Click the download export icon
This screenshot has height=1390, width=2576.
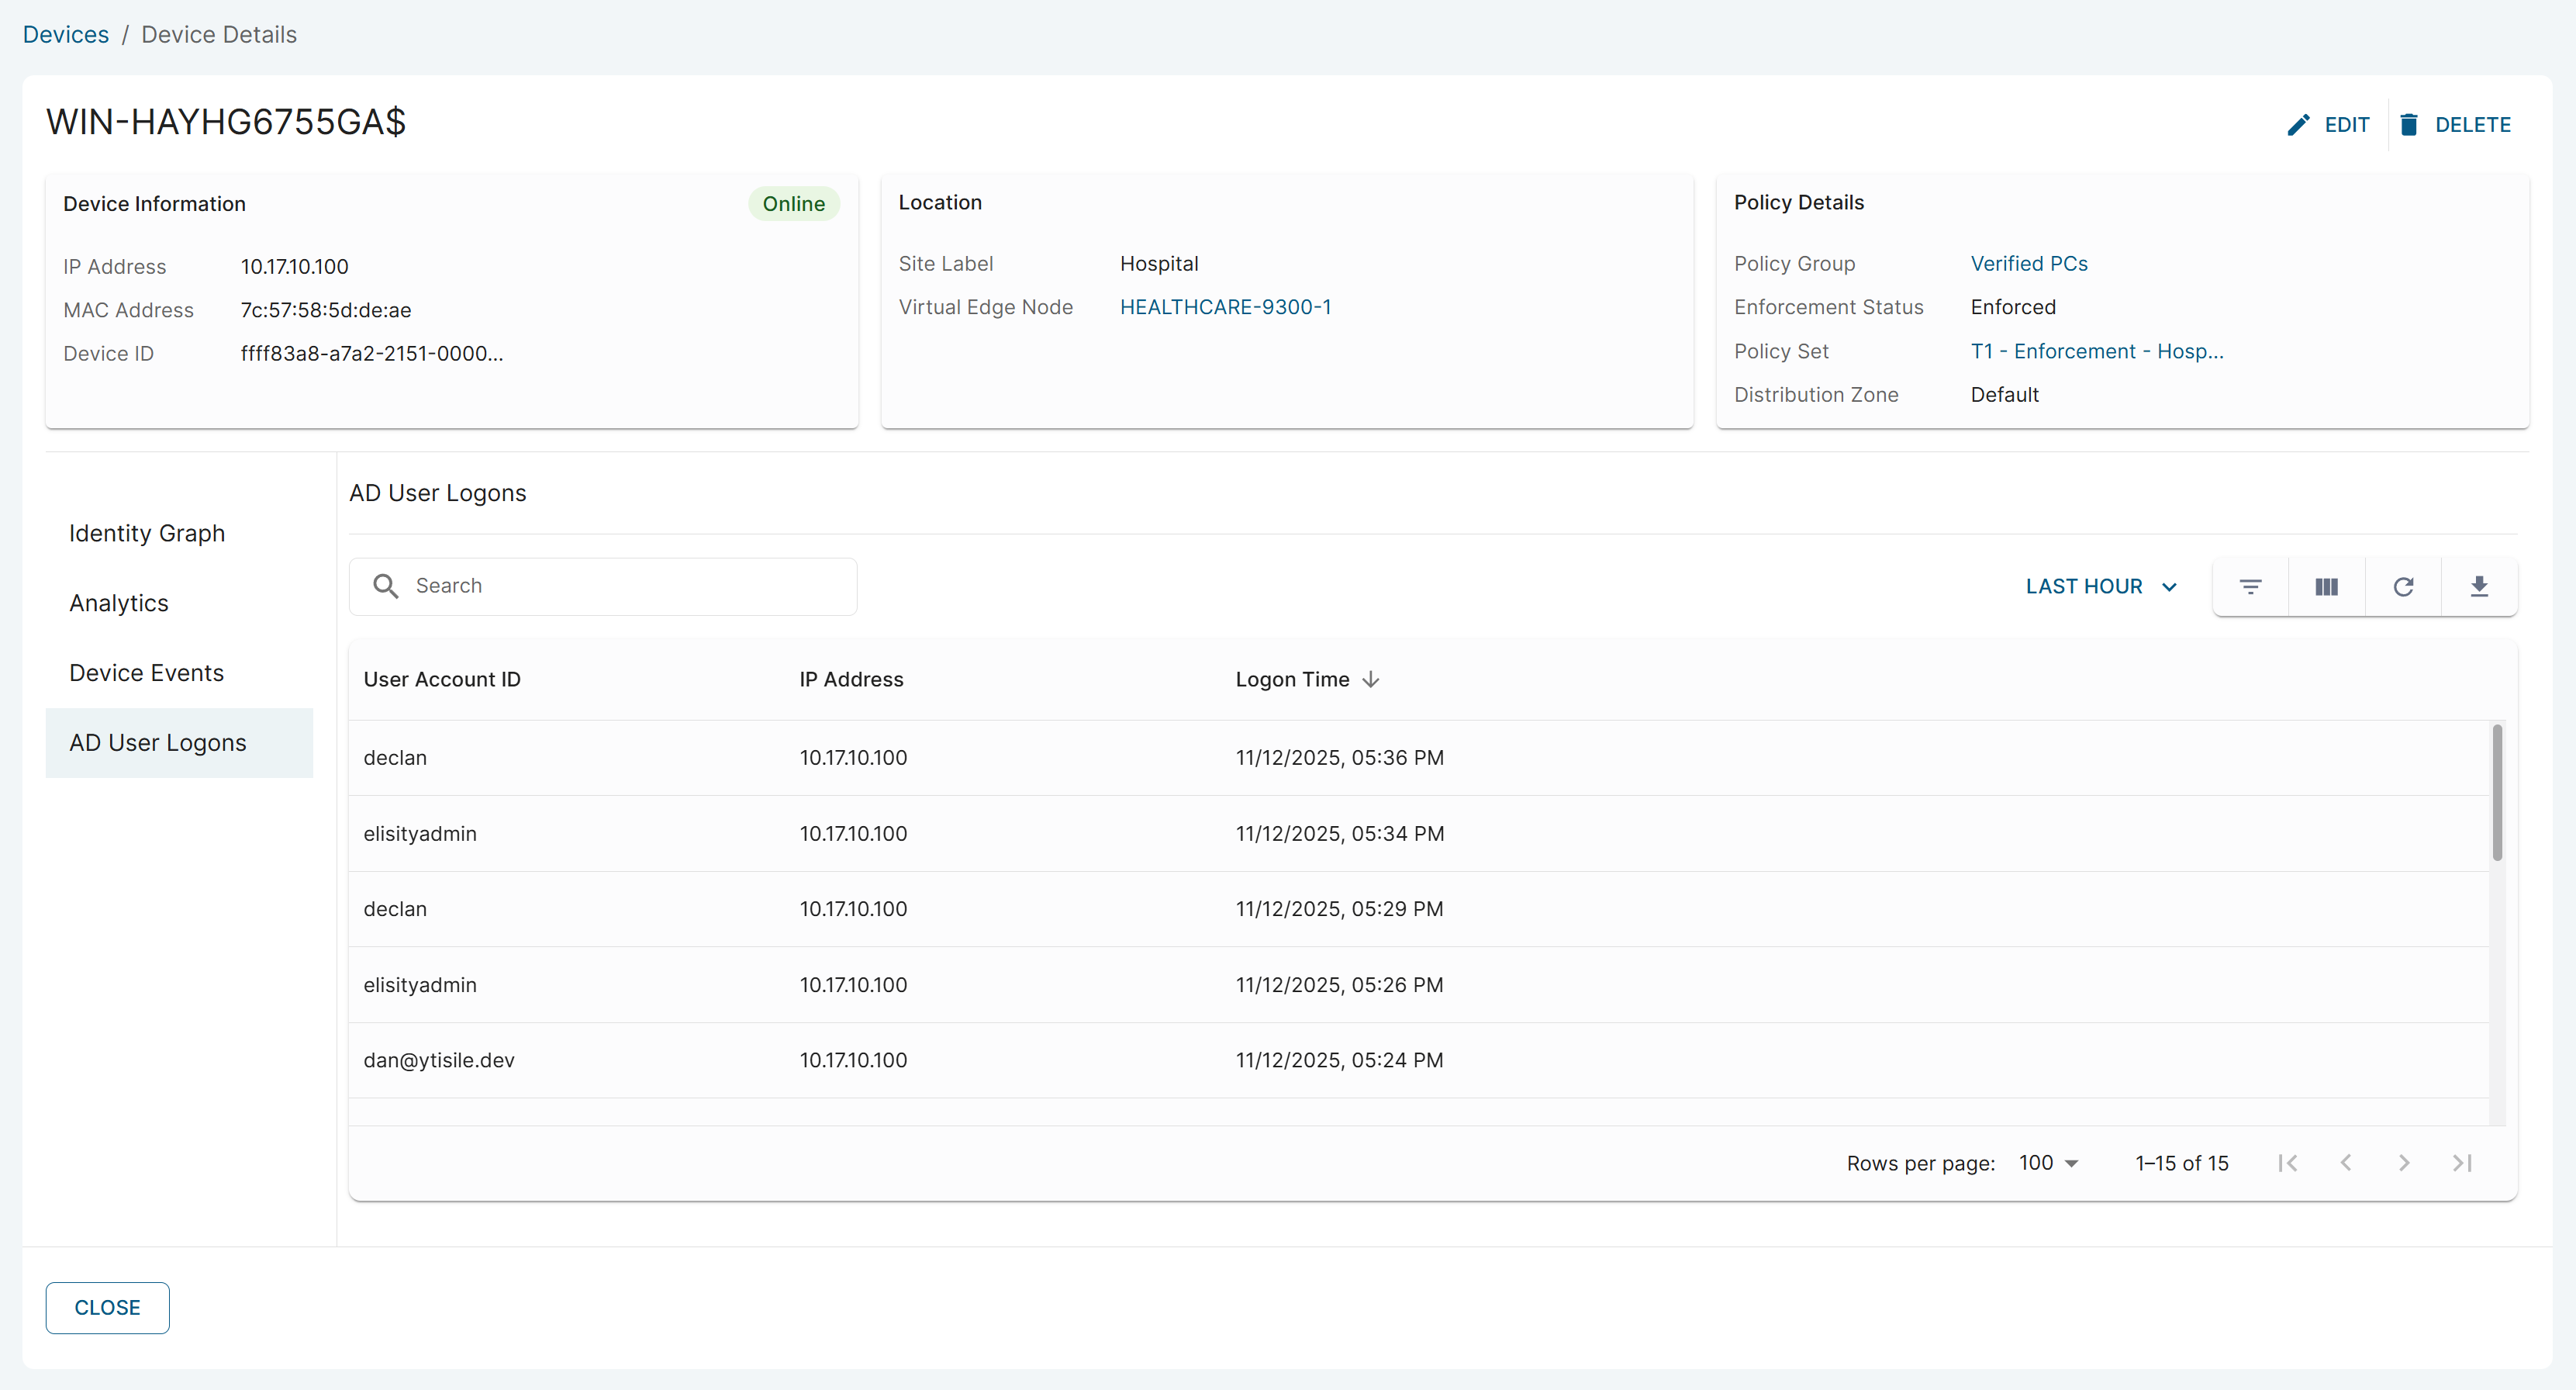click(2479, 587)
